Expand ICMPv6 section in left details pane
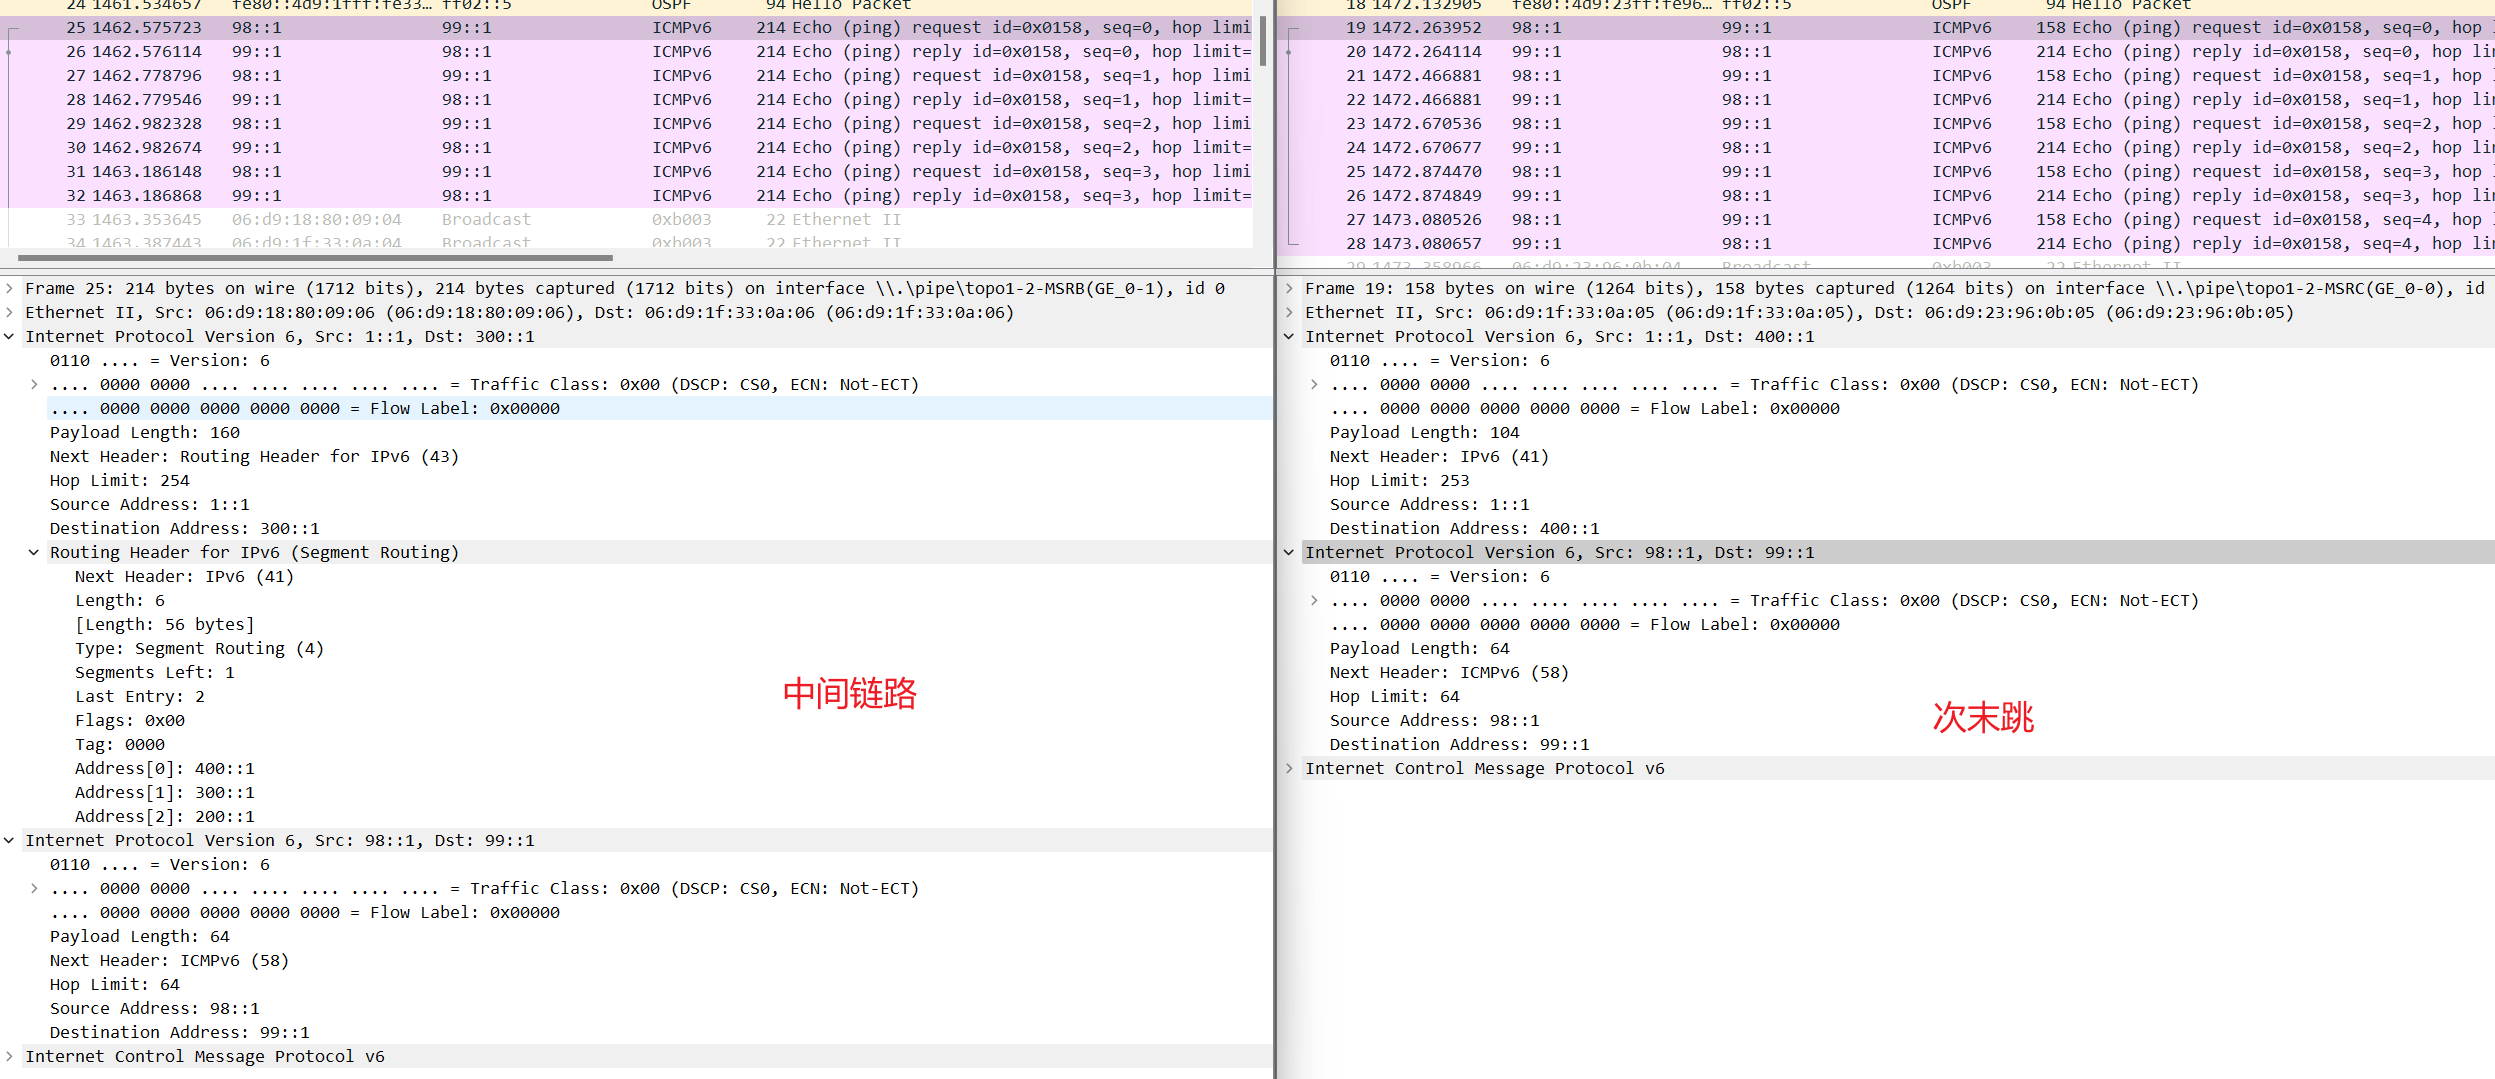This screenshot has height=1079, width=2495. 9,1057
